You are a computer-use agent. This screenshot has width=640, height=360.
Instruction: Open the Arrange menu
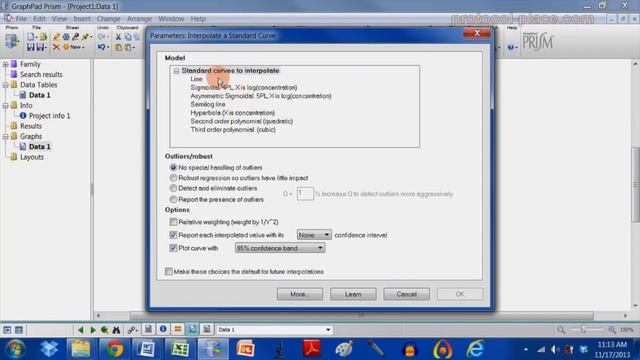click(x=139, y=19)
